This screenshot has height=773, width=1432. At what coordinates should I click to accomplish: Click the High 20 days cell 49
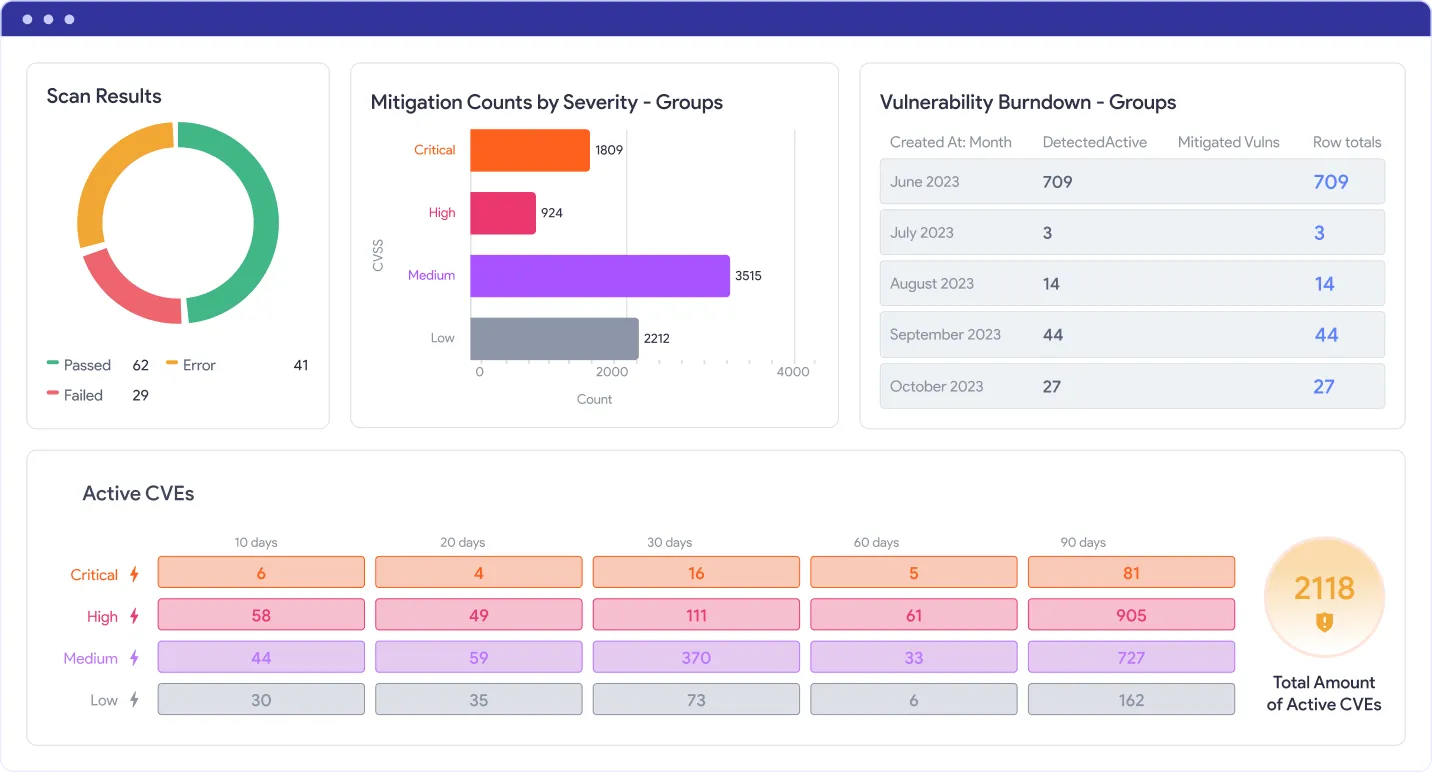[x=479, y=615]
